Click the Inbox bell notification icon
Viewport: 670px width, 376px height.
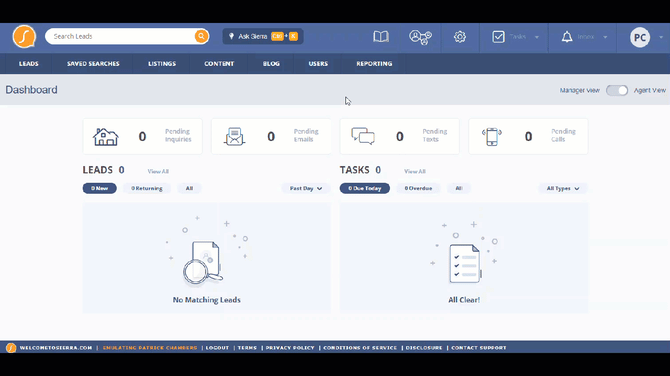pyautogui.click(x=567, y=37)
